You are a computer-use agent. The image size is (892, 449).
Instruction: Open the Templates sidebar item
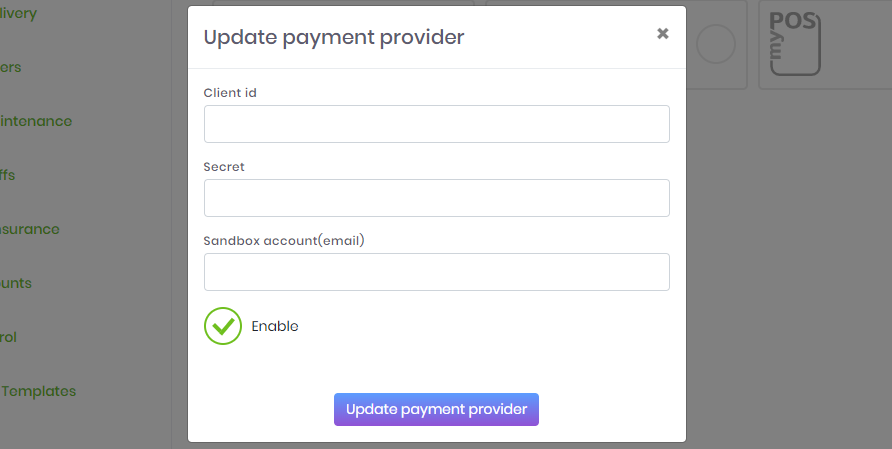tap(38, 391)
